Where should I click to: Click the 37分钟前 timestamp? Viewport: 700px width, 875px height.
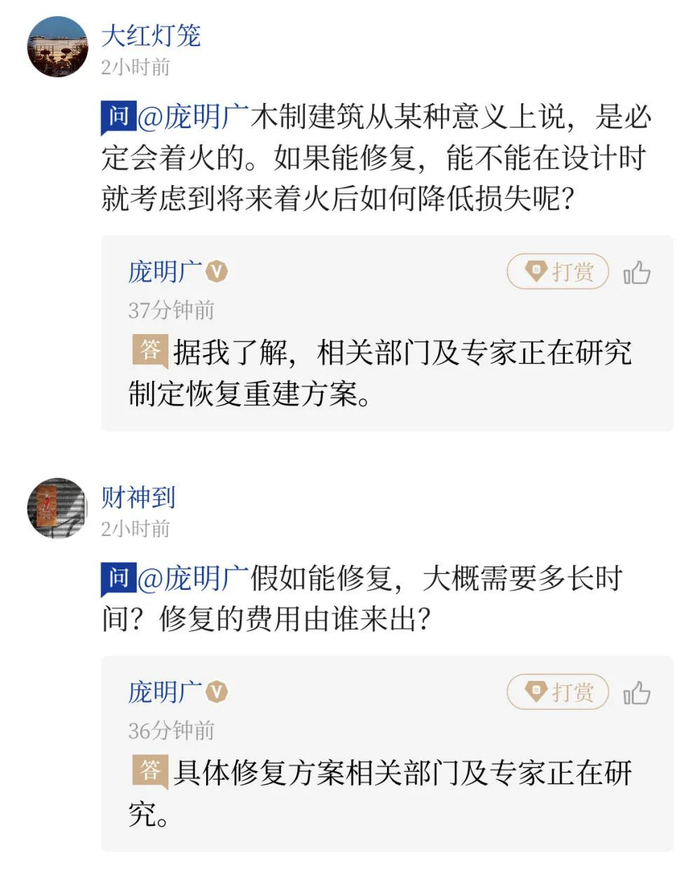click(171, 310)
